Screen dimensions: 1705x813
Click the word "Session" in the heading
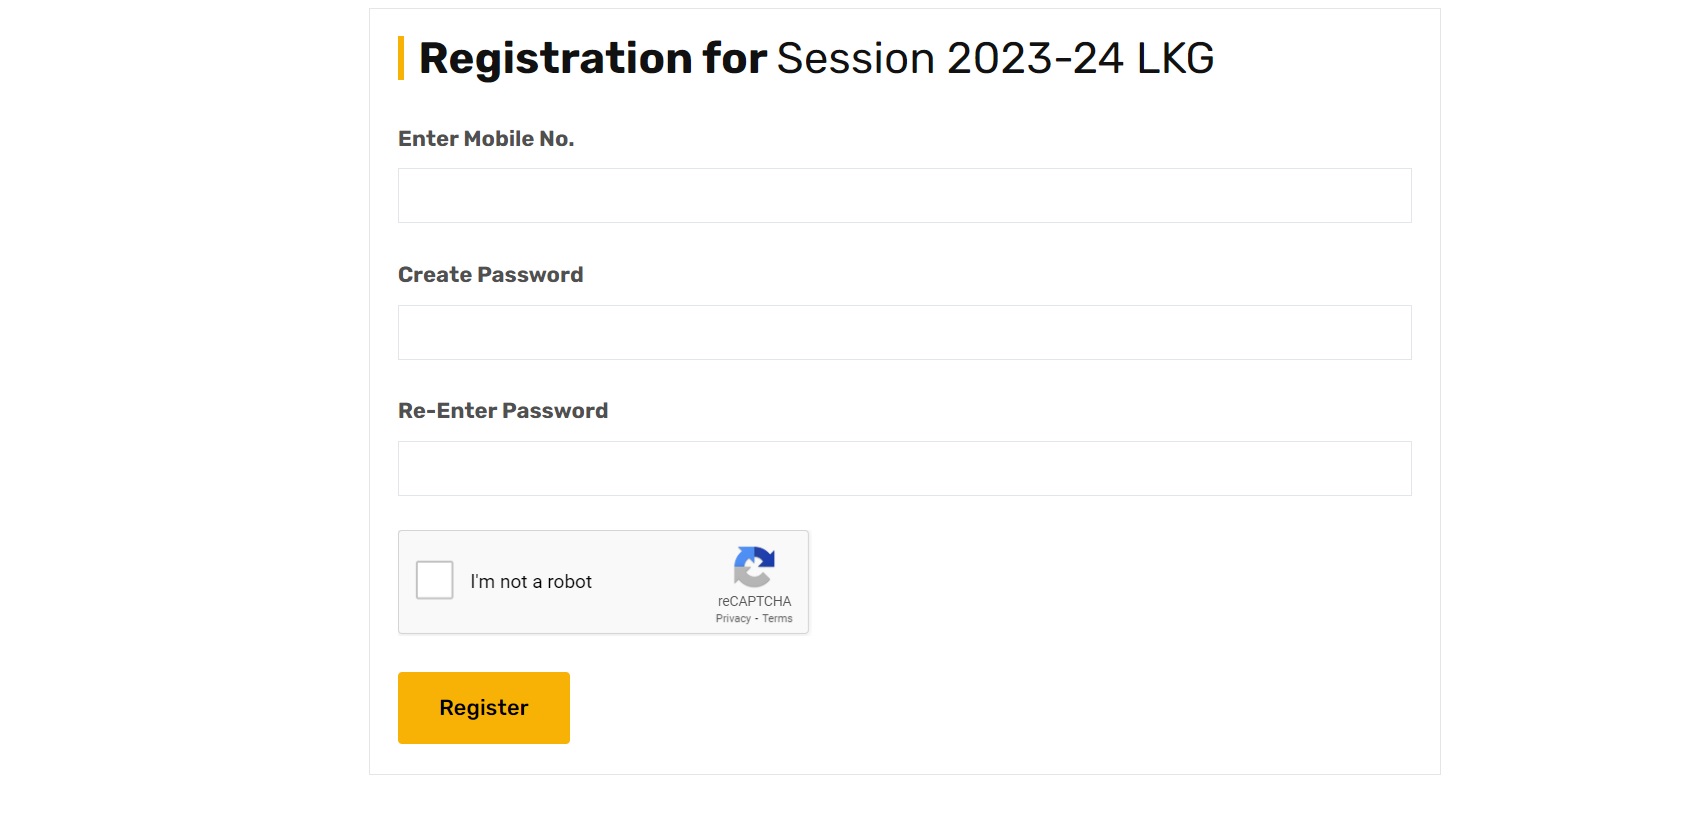855,58
